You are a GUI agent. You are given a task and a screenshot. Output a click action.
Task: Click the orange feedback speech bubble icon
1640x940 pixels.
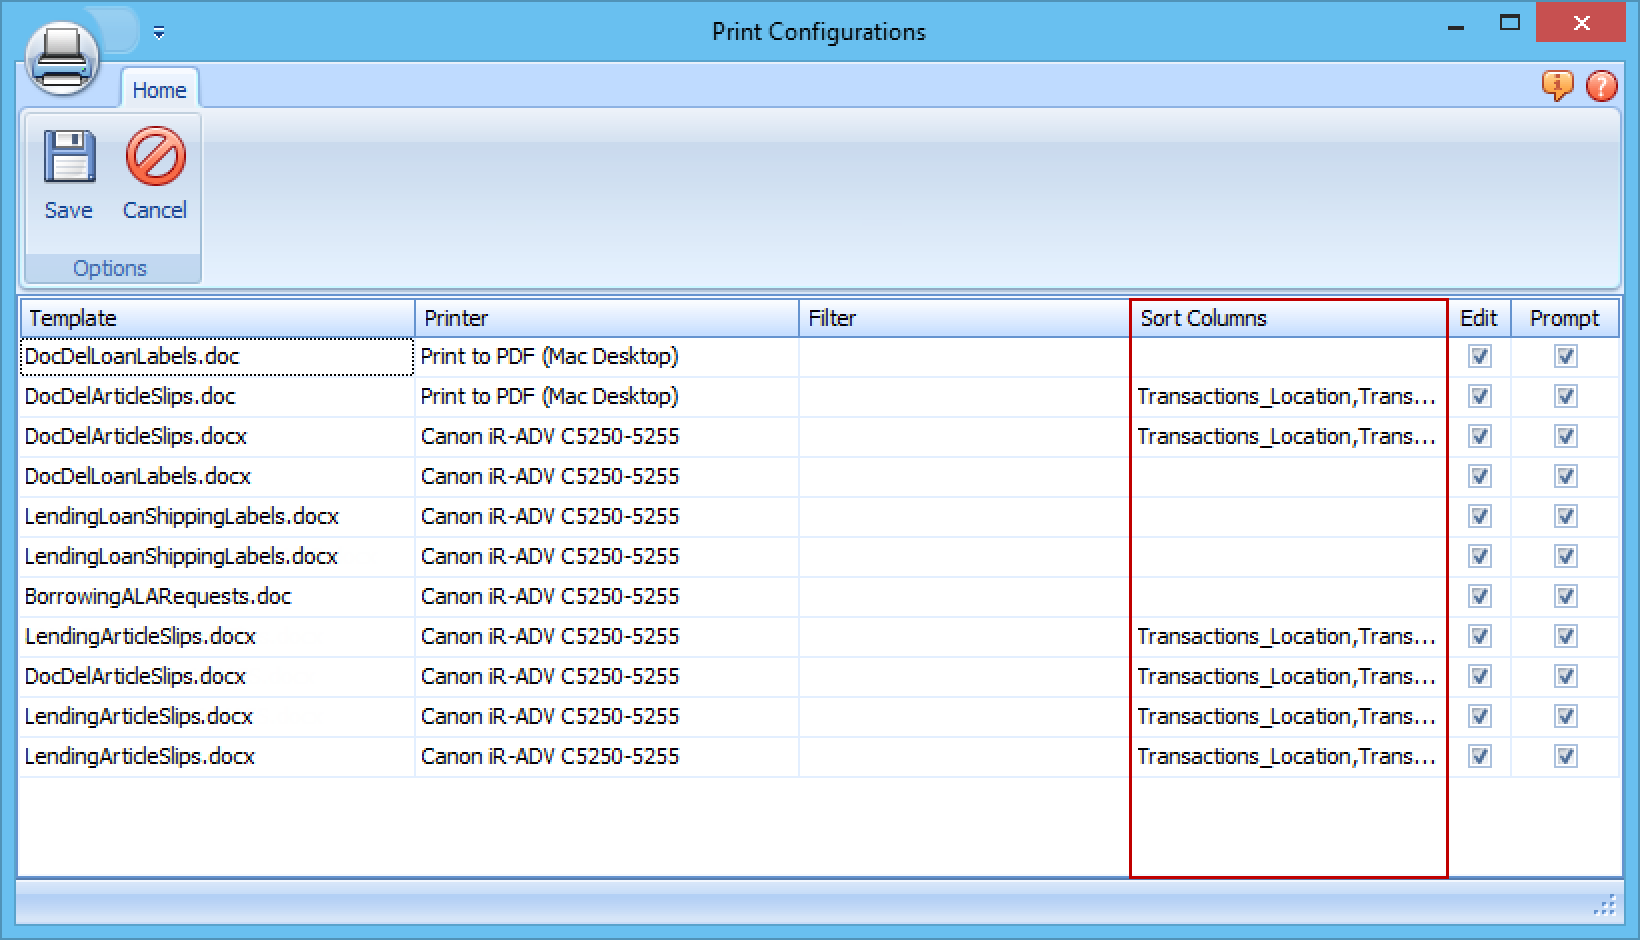(1557, 86)
